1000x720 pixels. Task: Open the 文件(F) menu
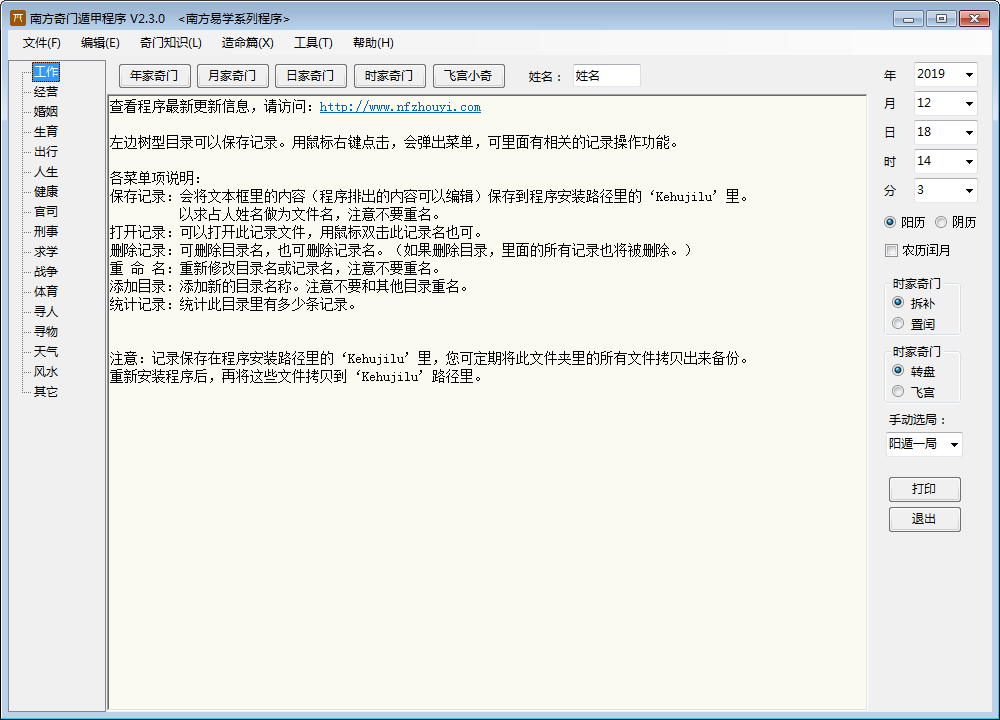(41, 43)
